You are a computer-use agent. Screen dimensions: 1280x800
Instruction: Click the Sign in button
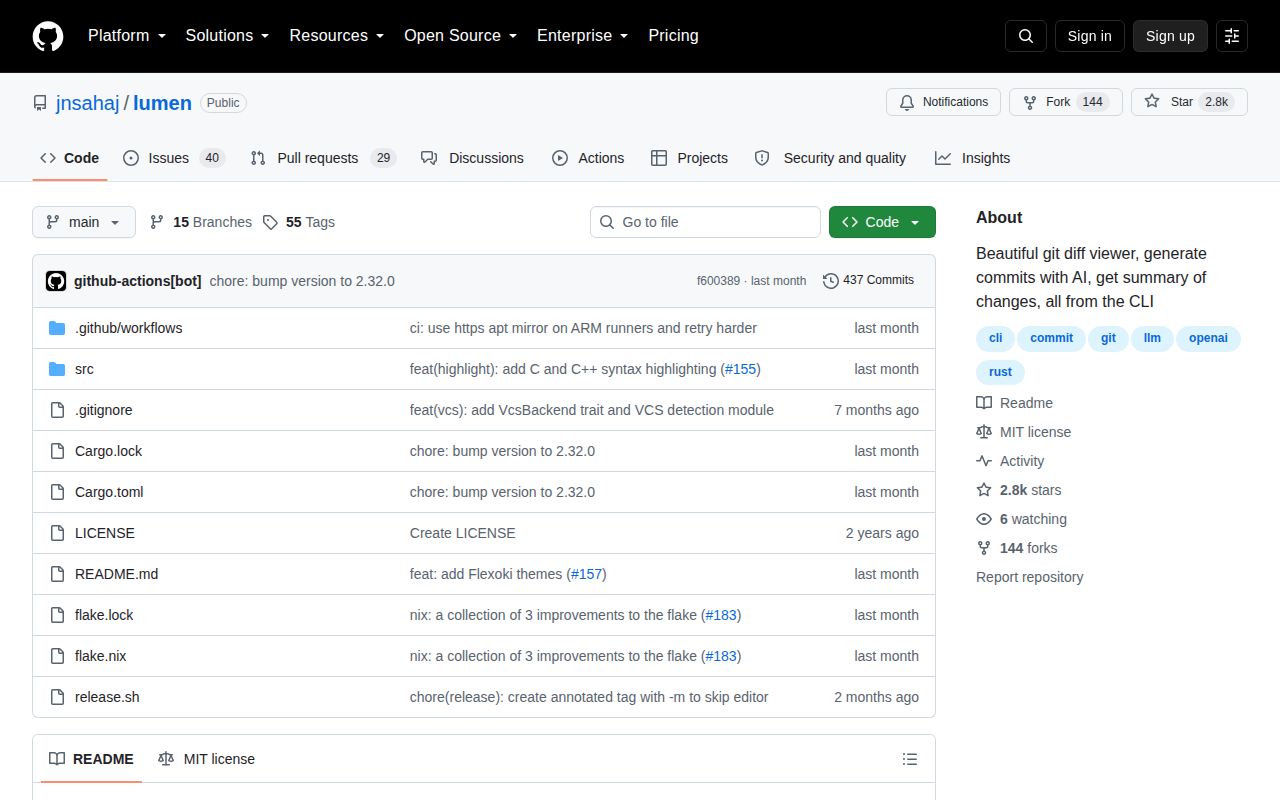point(1089,36)
